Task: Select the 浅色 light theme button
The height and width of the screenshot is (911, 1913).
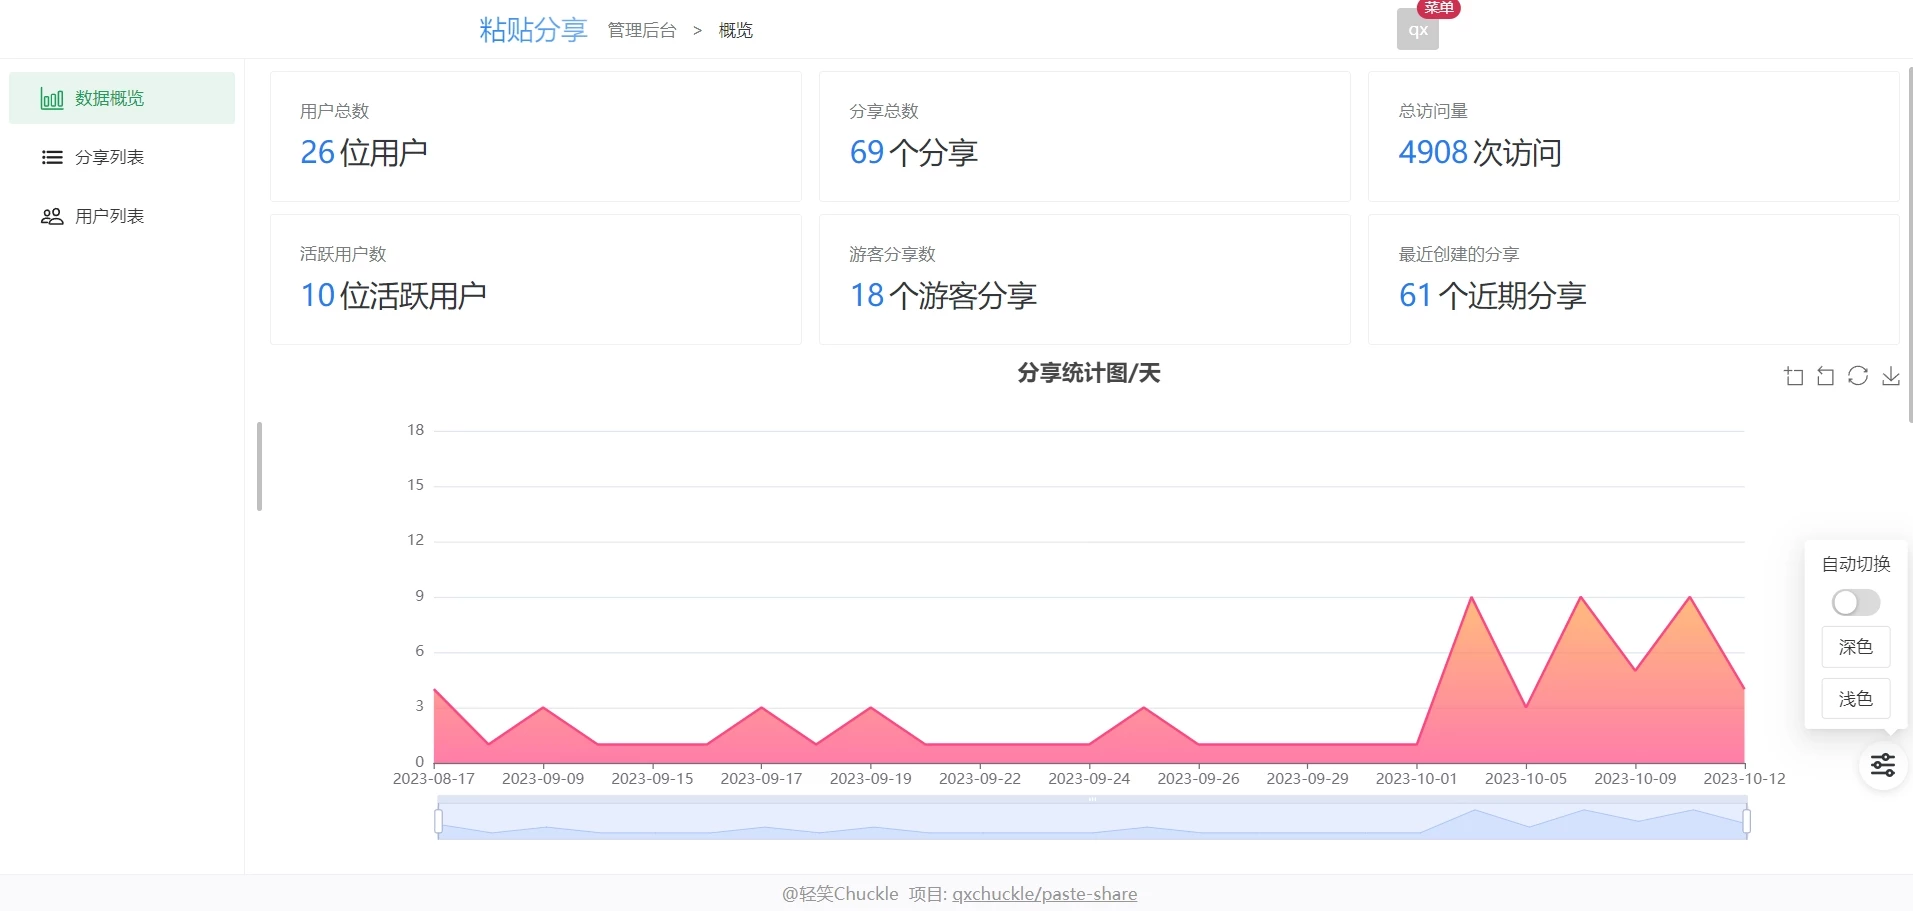Action: click(x=1856, y=699)
